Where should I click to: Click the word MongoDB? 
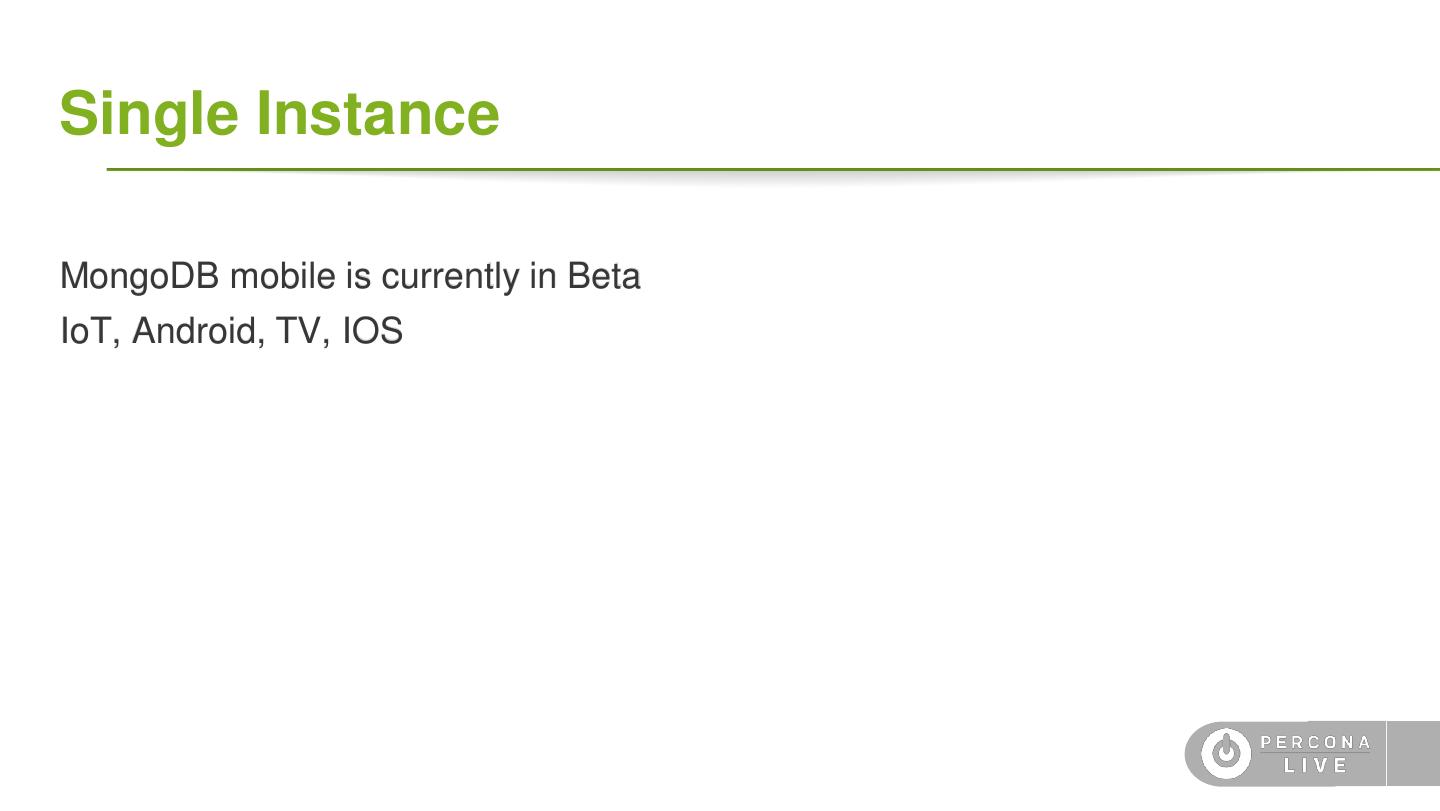click(140, 277)
